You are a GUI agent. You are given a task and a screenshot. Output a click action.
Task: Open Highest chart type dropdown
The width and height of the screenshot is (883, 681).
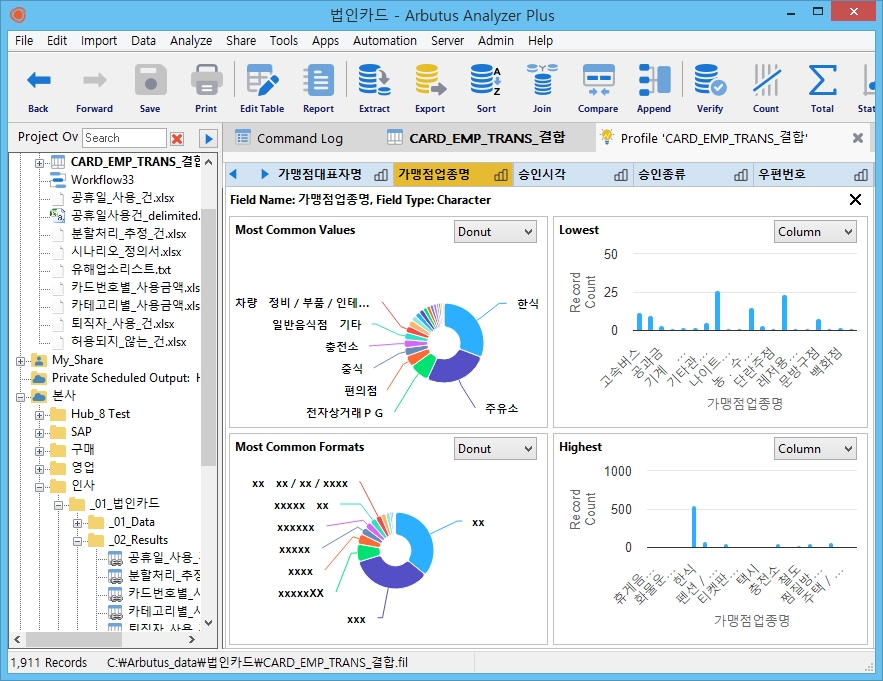point(815,448)
